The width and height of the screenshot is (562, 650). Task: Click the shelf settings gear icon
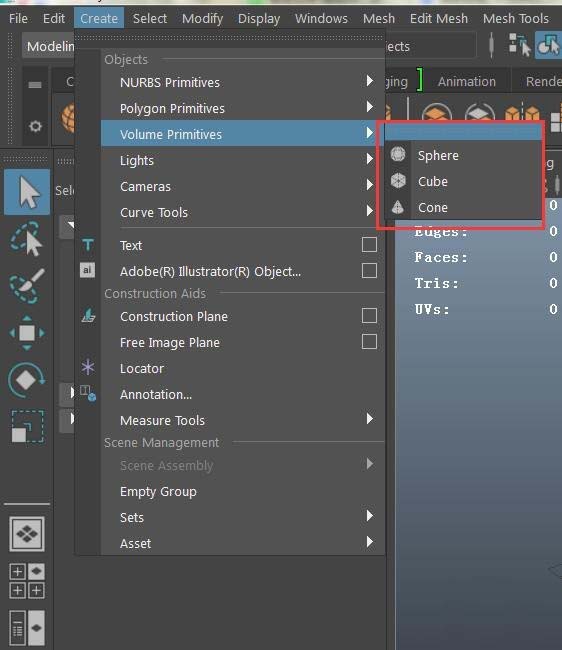pyautogui.click(x=35, y=126)
